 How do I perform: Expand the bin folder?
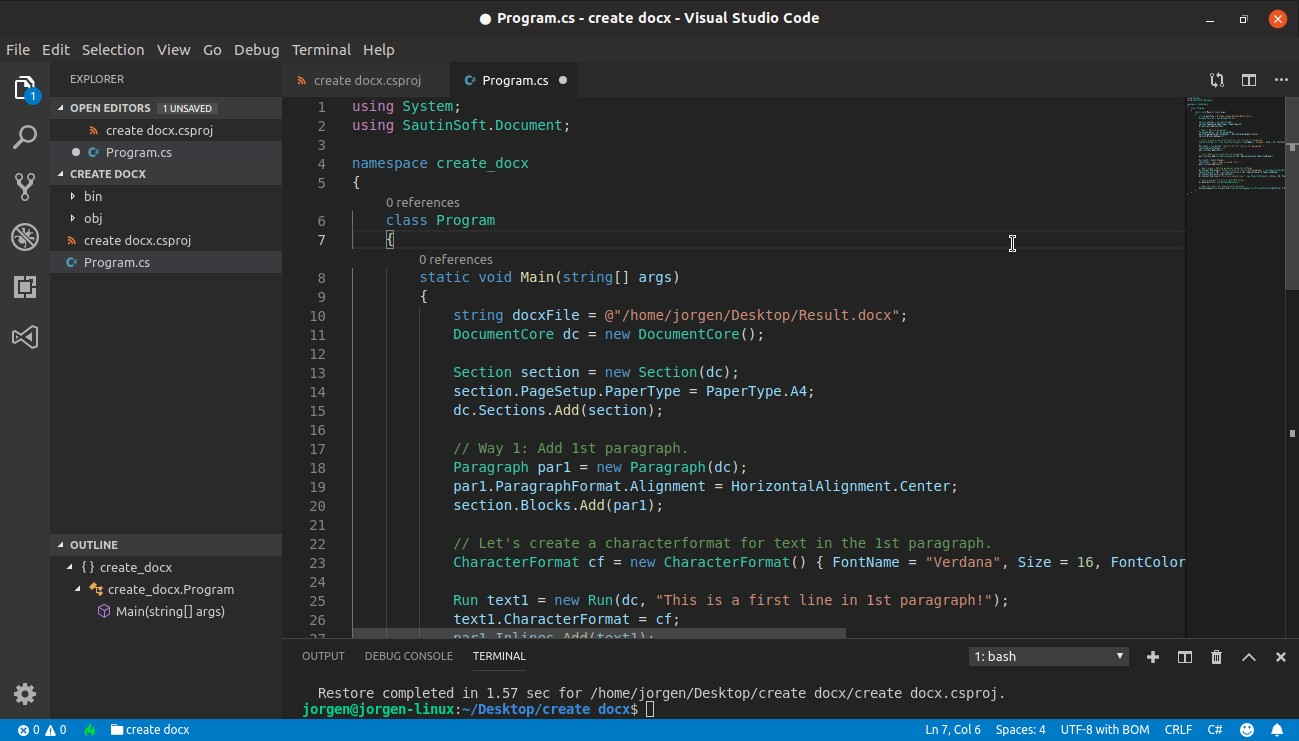point(92,196)
